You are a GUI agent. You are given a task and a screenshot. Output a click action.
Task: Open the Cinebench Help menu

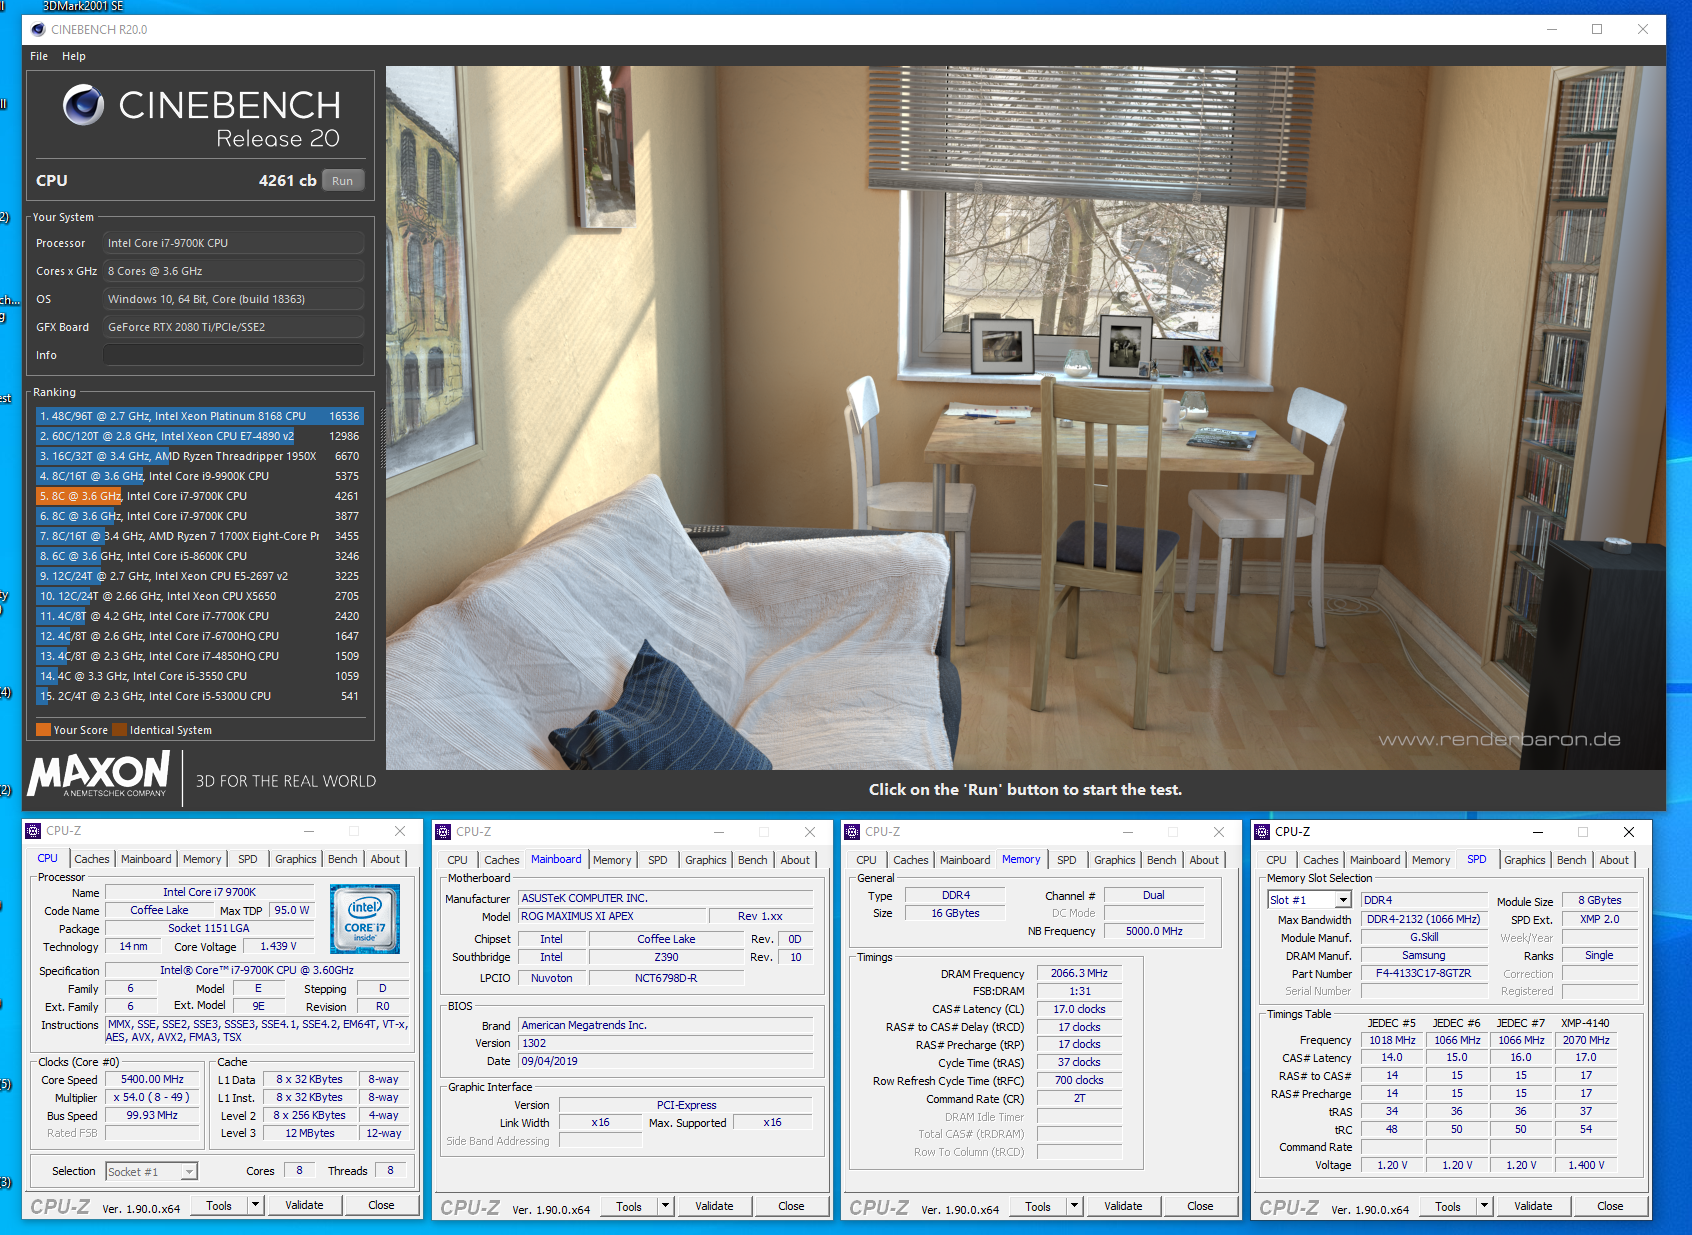coord(74,56)
